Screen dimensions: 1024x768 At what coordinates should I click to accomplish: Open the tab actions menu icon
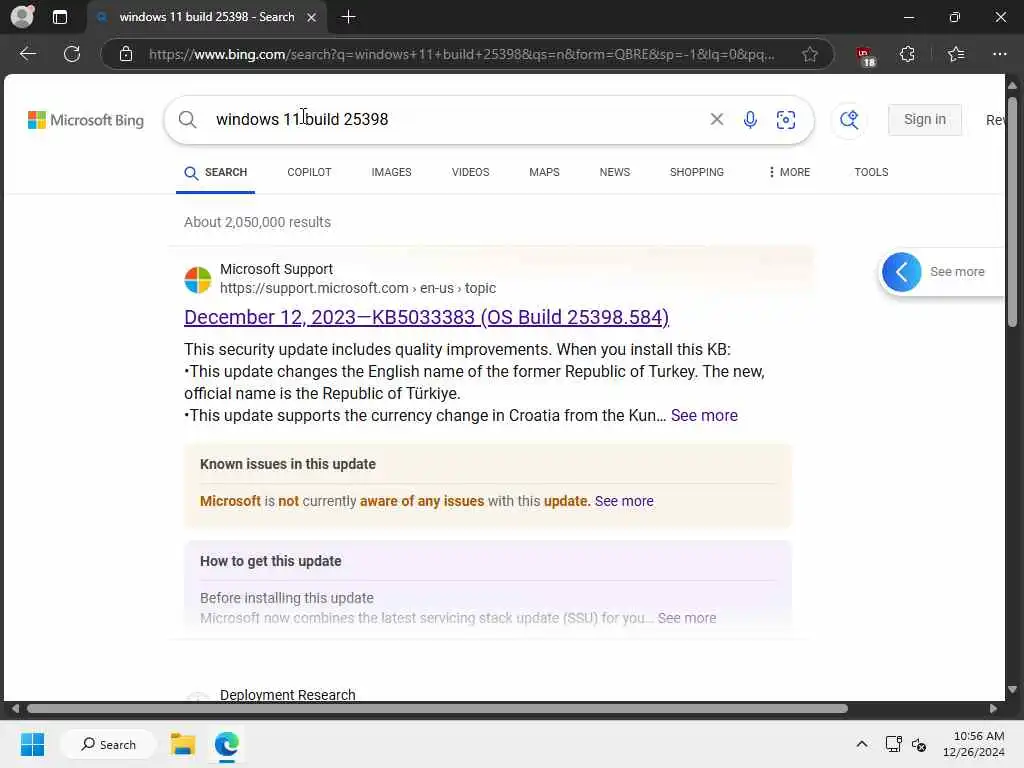pyautogui.click(x=59, y=17)
